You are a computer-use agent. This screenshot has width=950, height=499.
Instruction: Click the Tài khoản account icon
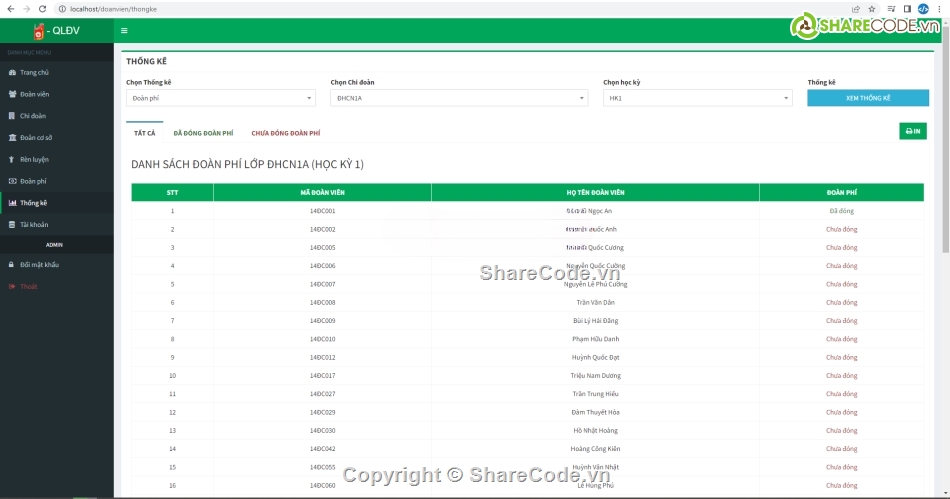tap(12, 225)
